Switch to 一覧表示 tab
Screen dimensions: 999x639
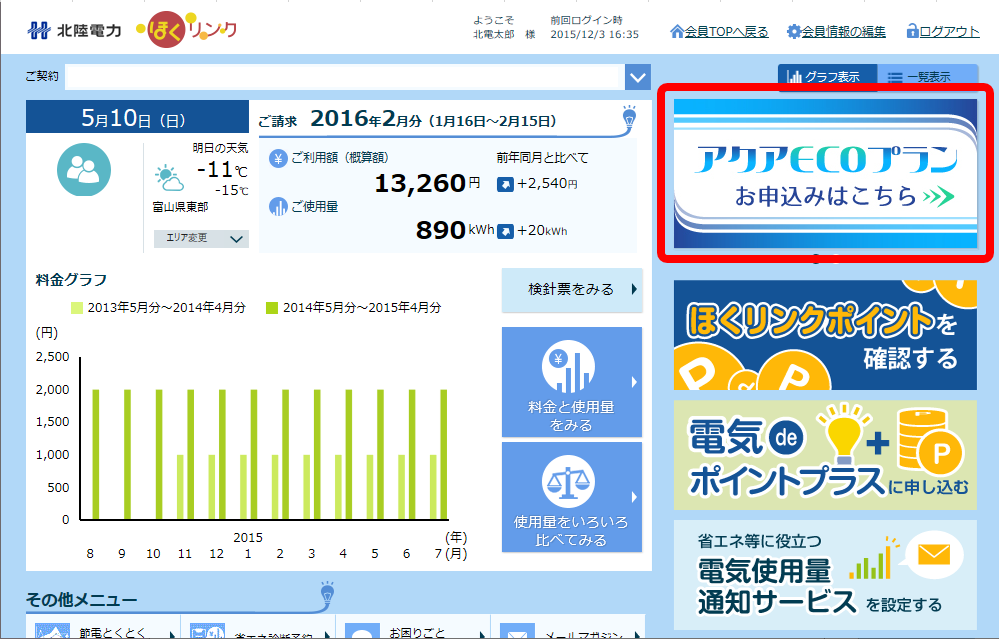pyautogui.click(x=927, y=77)
